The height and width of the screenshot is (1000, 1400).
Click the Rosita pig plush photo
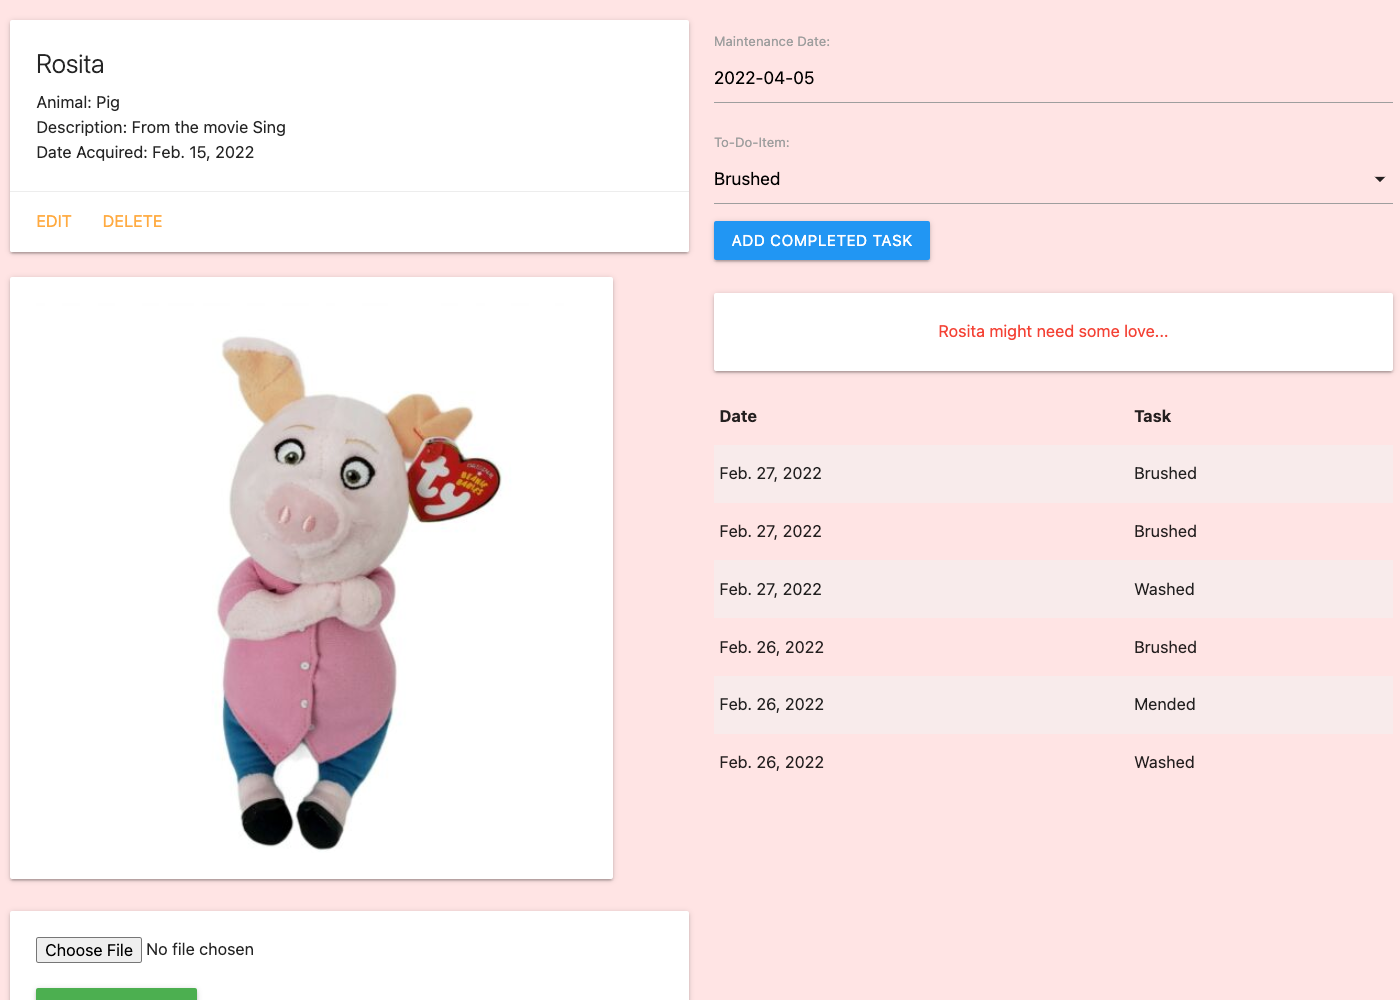[x=311, y=578]
